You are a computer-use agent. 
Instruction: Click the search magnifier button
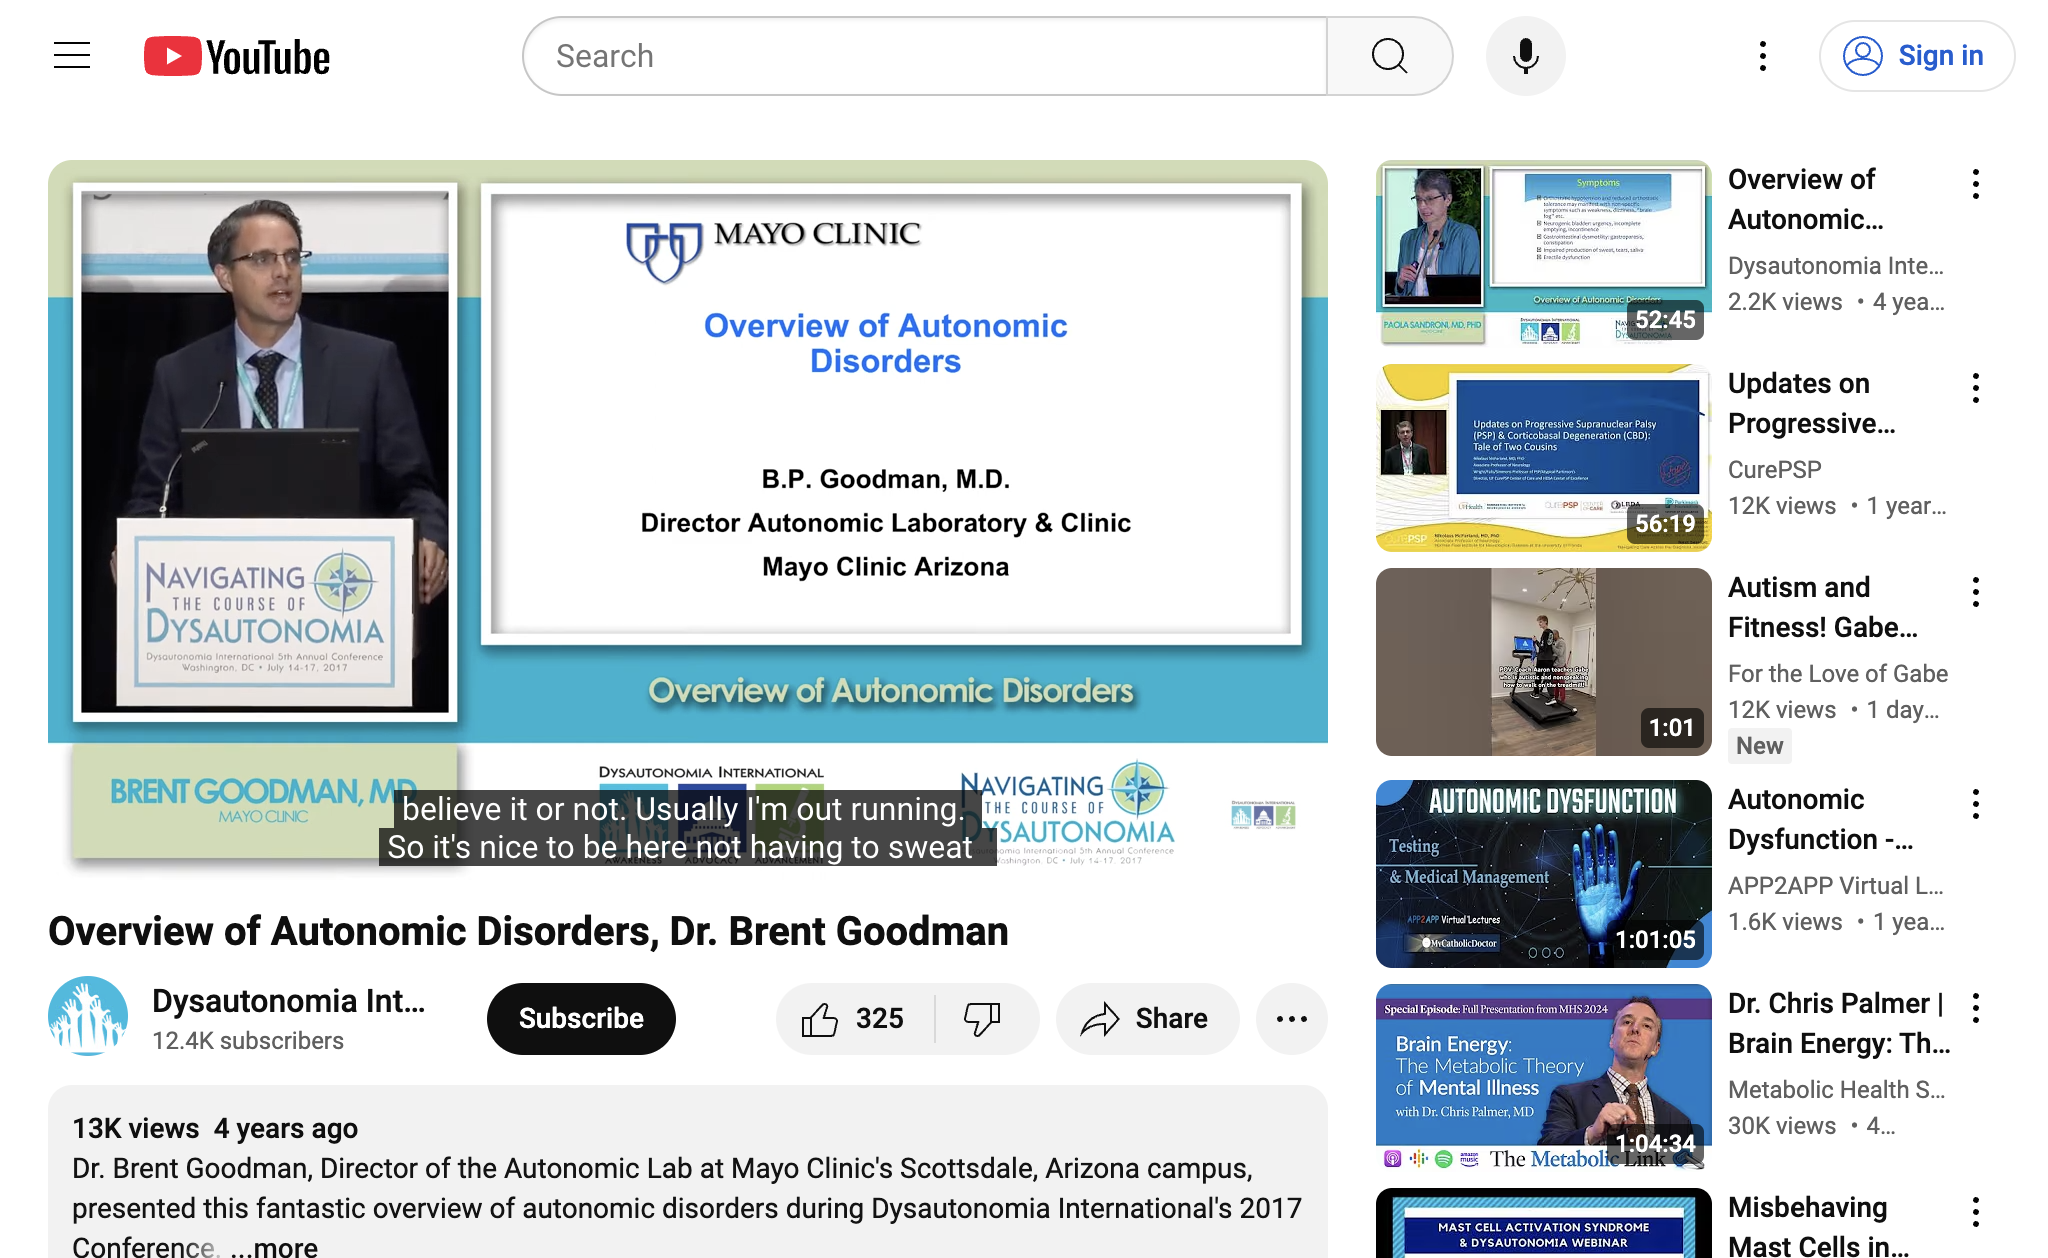[x=1389, y=56]
